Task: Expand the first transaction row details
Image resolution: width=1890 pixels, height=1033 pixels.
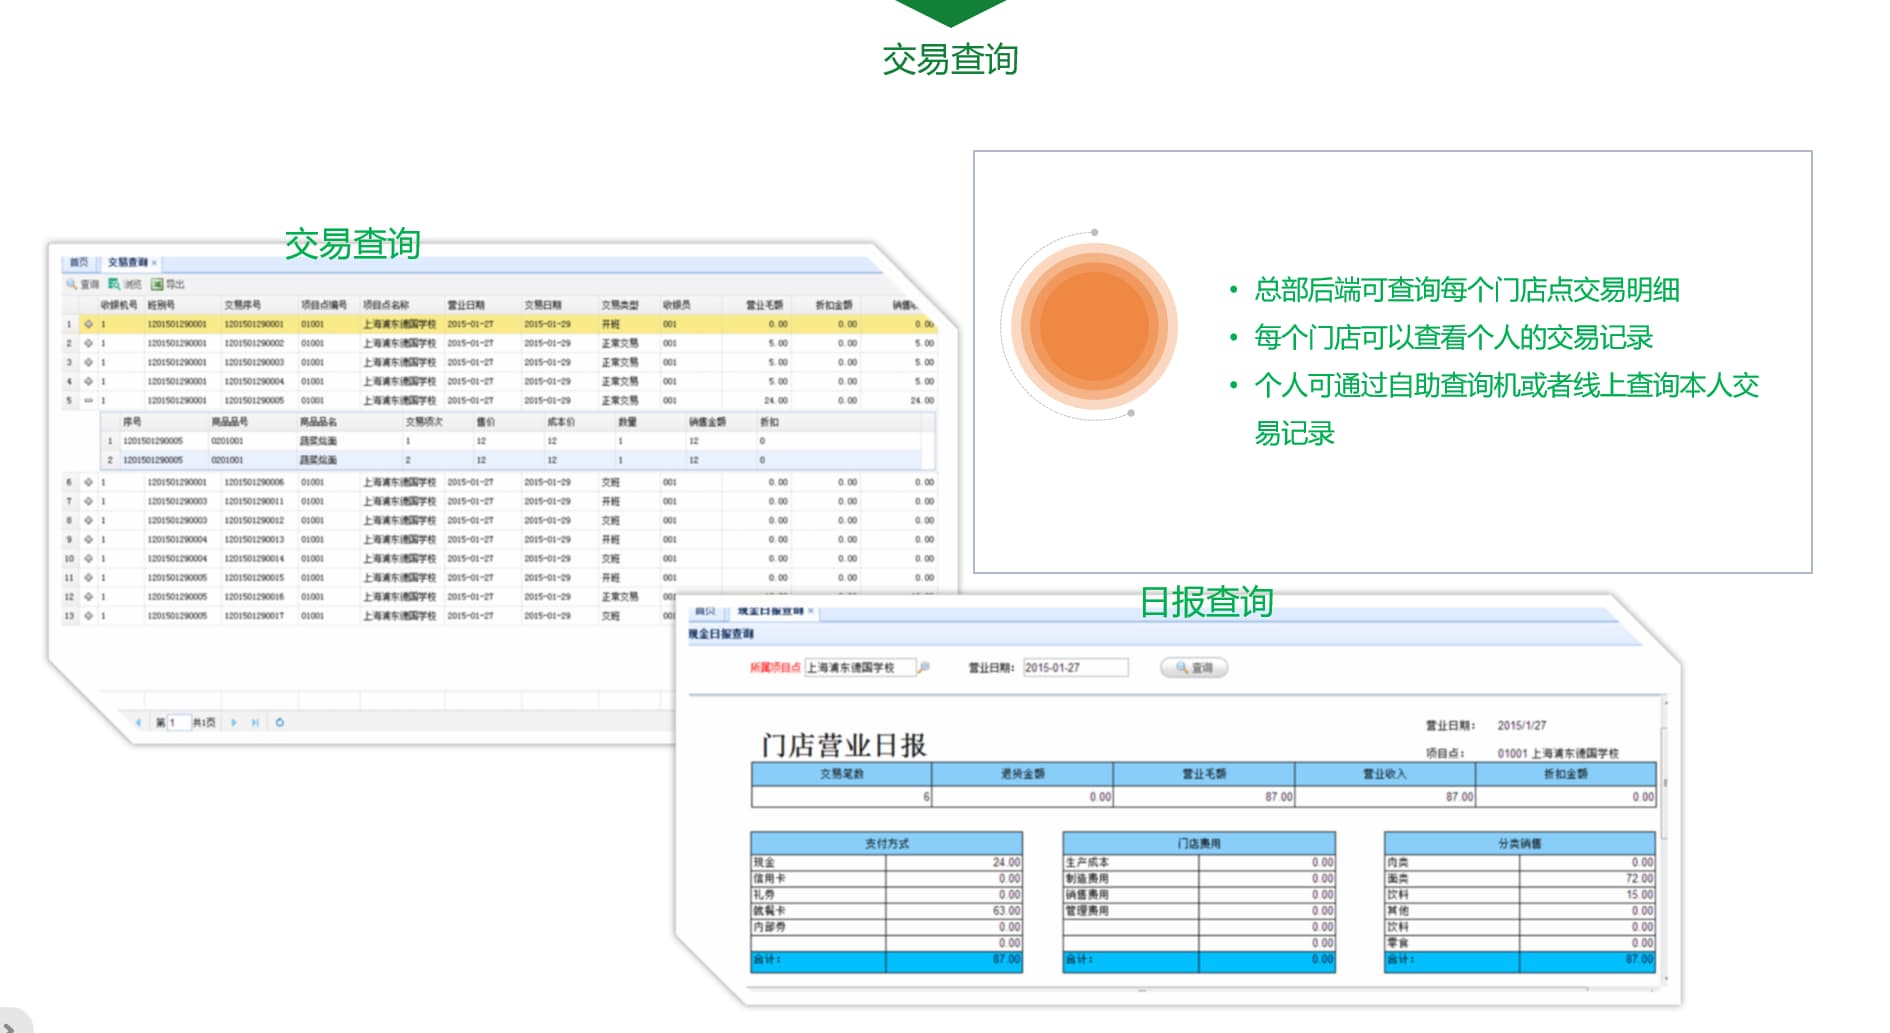Action: point(88,323)
